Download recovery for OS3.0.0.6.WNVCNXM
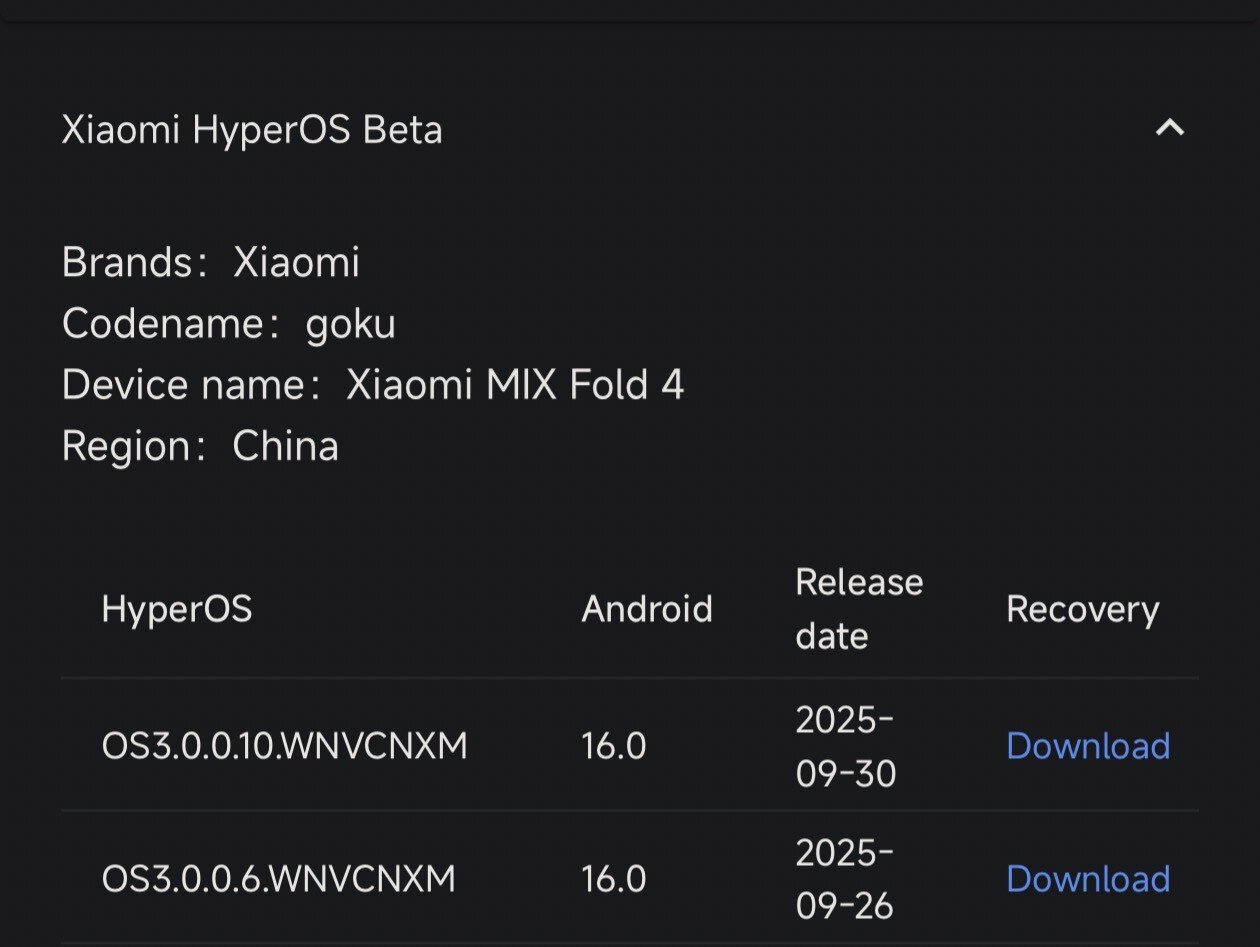The image size is (1260, 947). 1087,879
